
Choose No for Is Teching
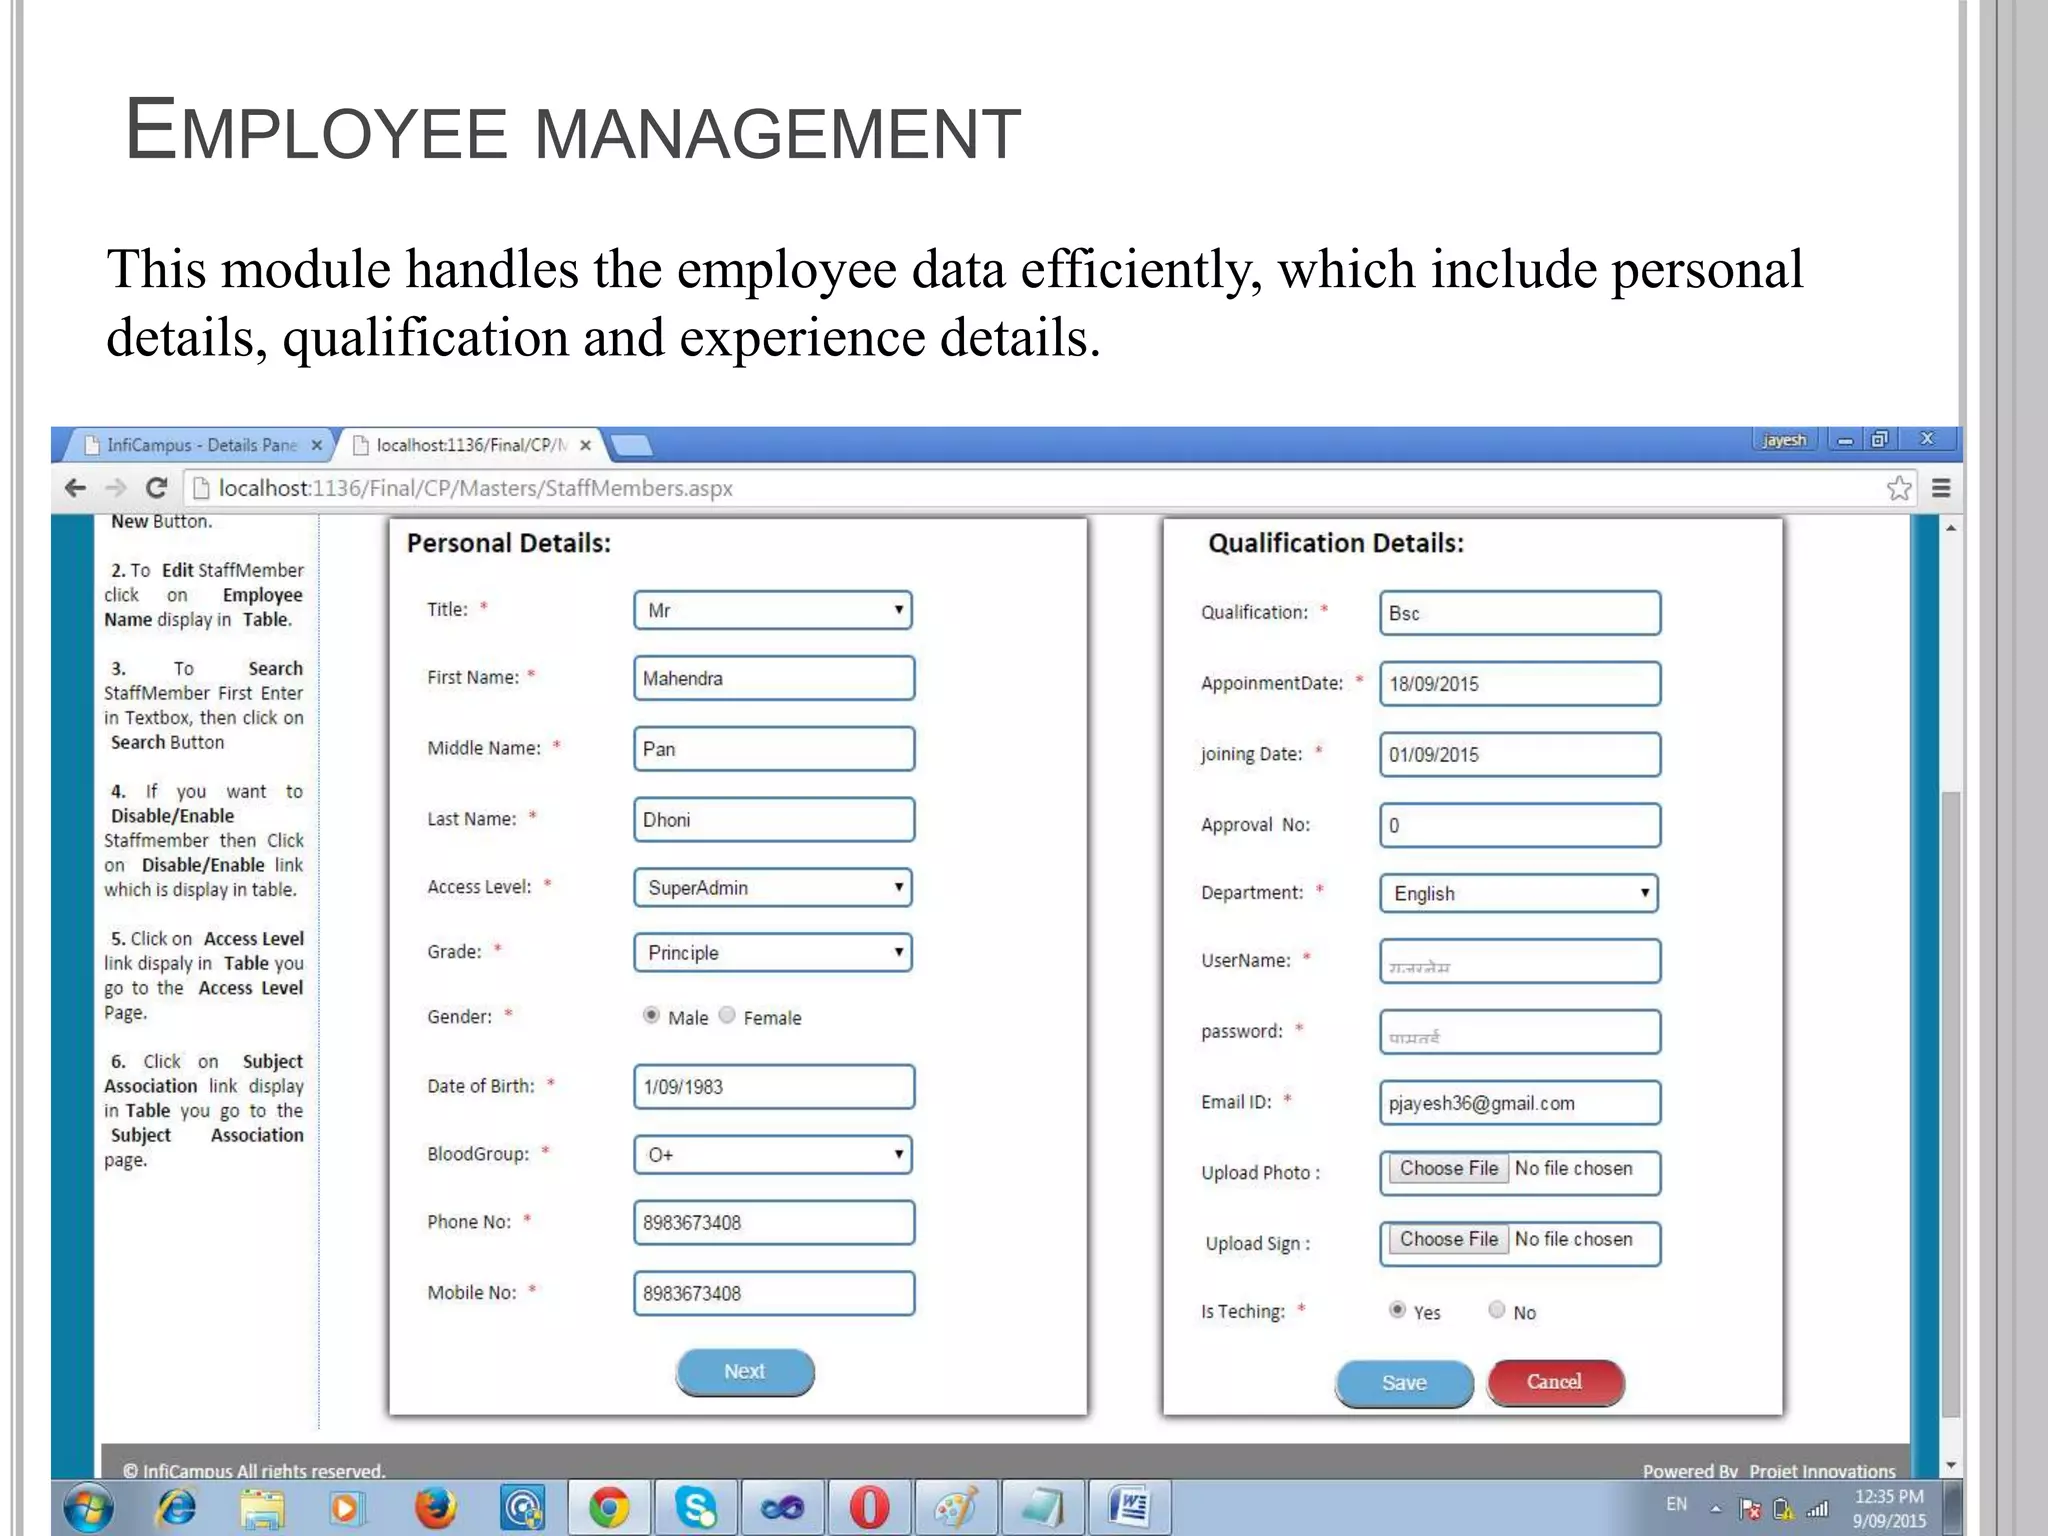[1496, 1309]
